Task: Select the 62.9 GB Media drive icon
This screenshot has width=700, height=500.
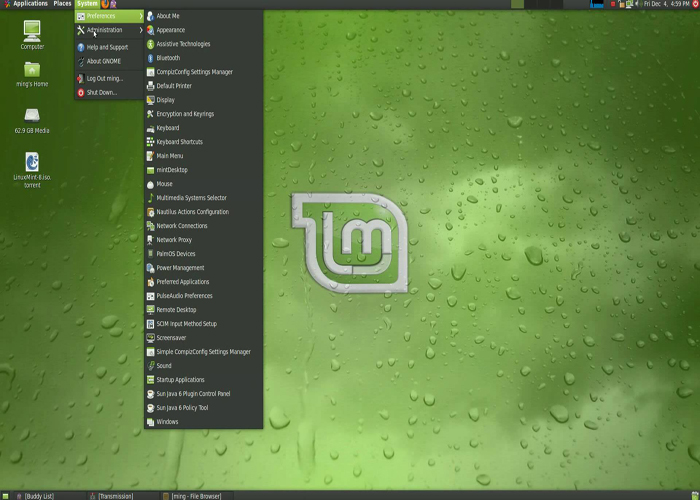Action: tap(32, 121)
